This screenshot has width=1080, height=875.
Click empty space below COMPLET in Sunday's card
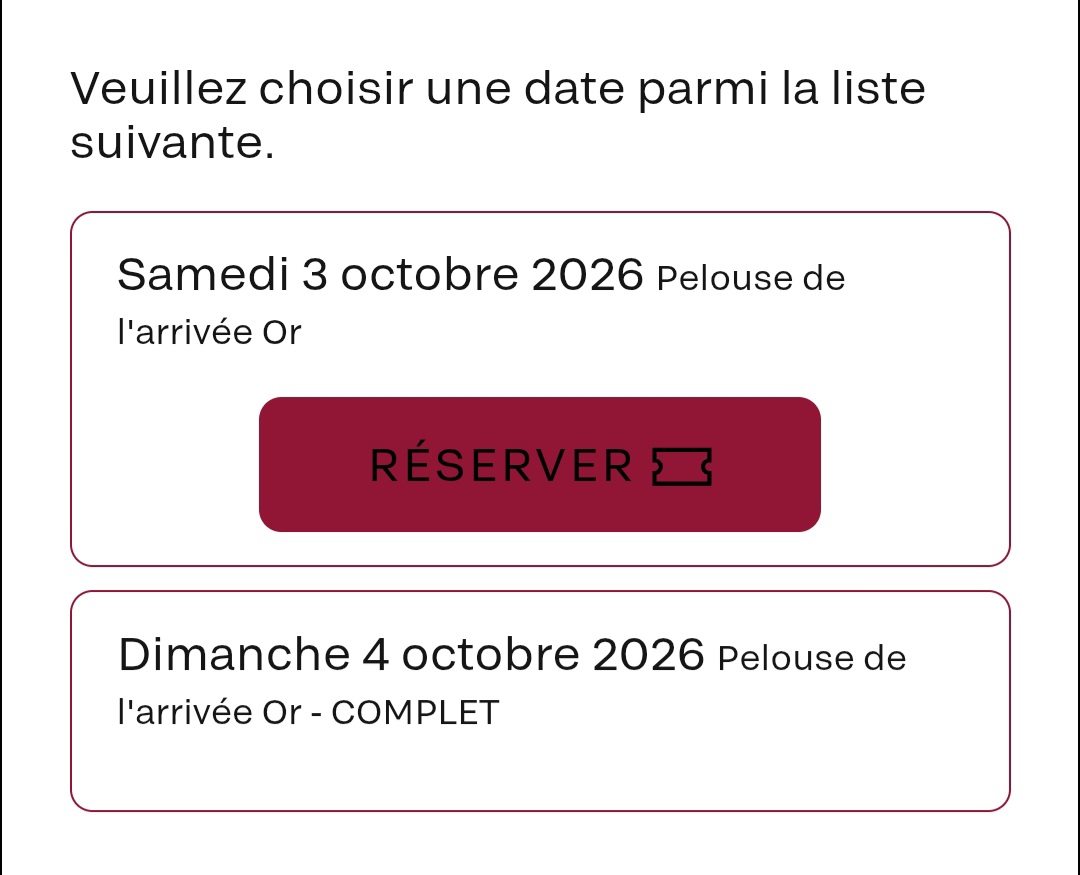pos(539,768)
